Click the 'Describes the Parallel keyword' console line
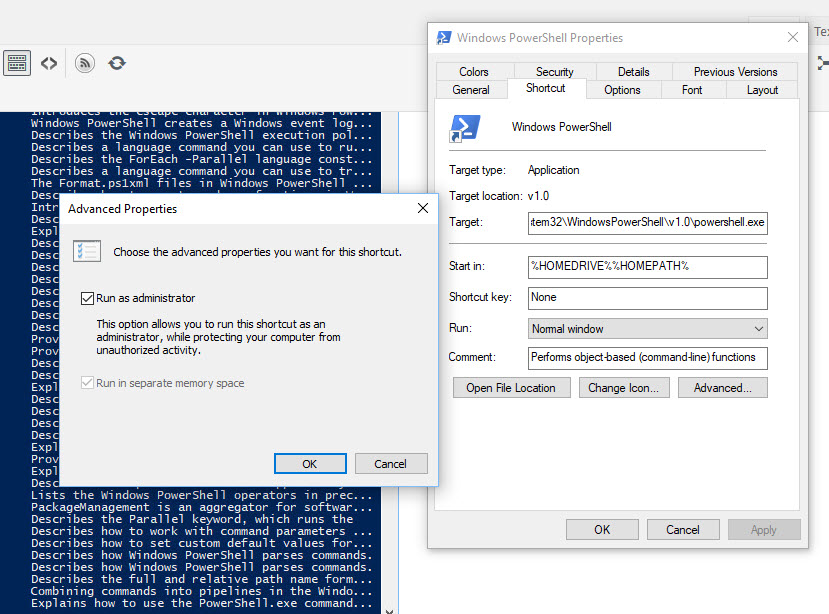Image resolution: width=829 pixels, height=614 pixels. 192,519
